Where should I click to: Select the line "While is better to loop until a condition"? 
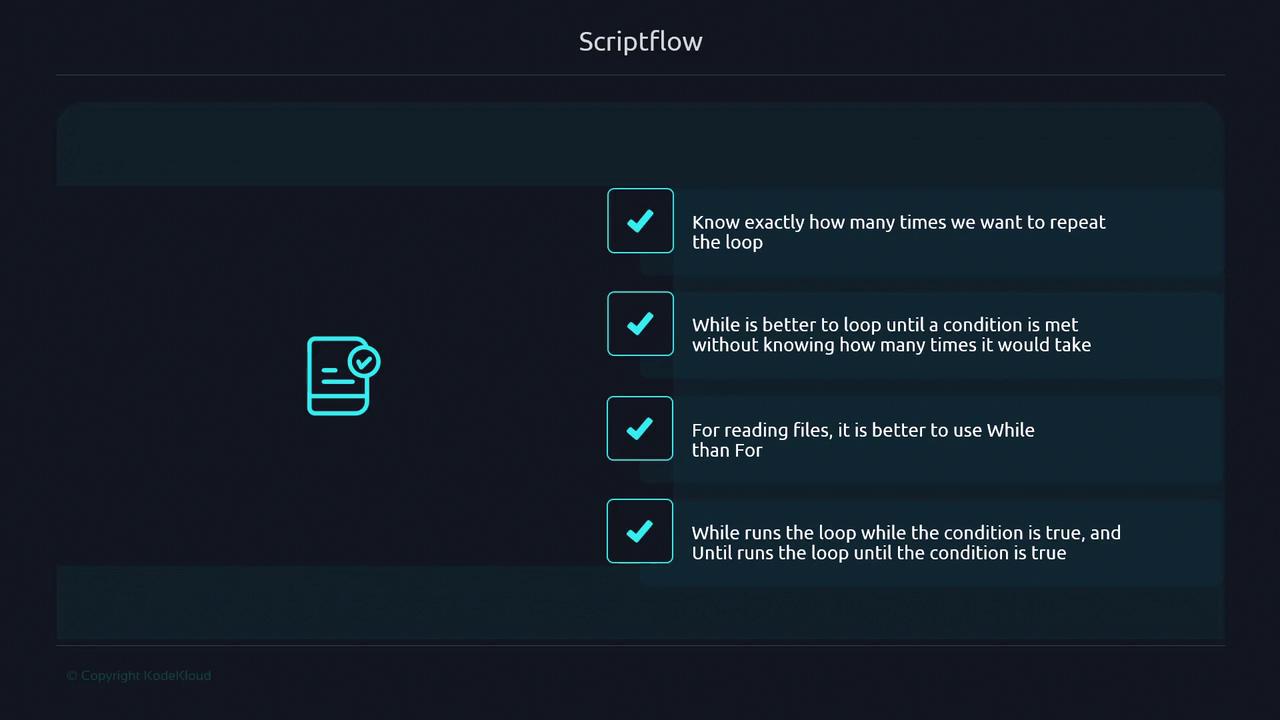884,325
